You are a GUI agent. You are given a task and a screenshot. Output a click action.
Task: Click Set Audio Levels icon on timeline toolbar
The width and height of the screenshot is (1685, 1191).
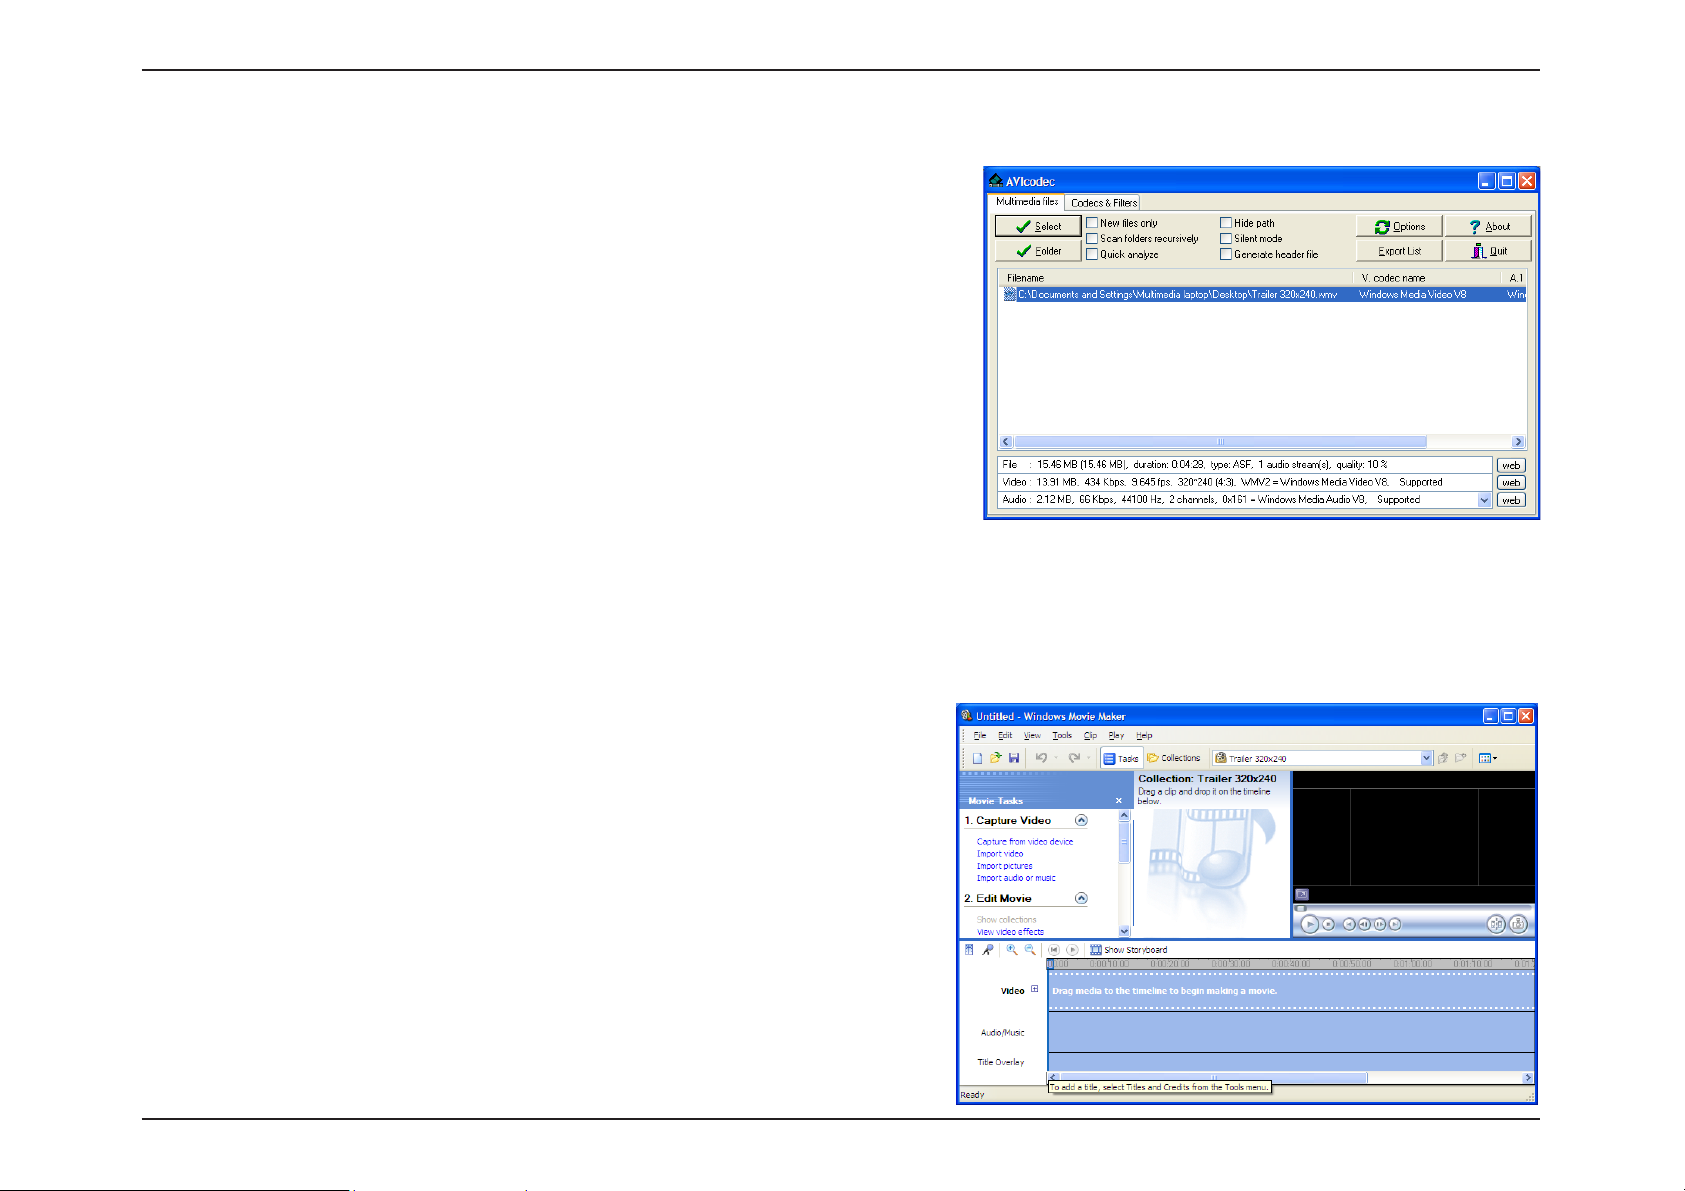click(x=969, y=950)
